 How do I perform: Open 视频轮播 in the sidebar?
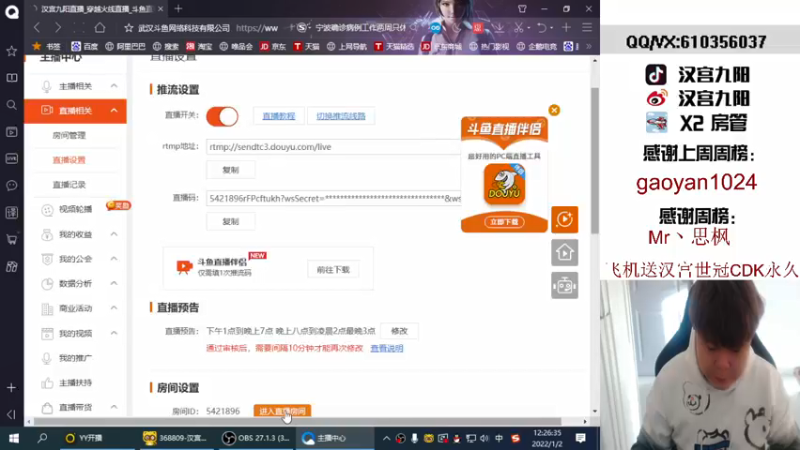pyautogui.click(x=76, y=209)
